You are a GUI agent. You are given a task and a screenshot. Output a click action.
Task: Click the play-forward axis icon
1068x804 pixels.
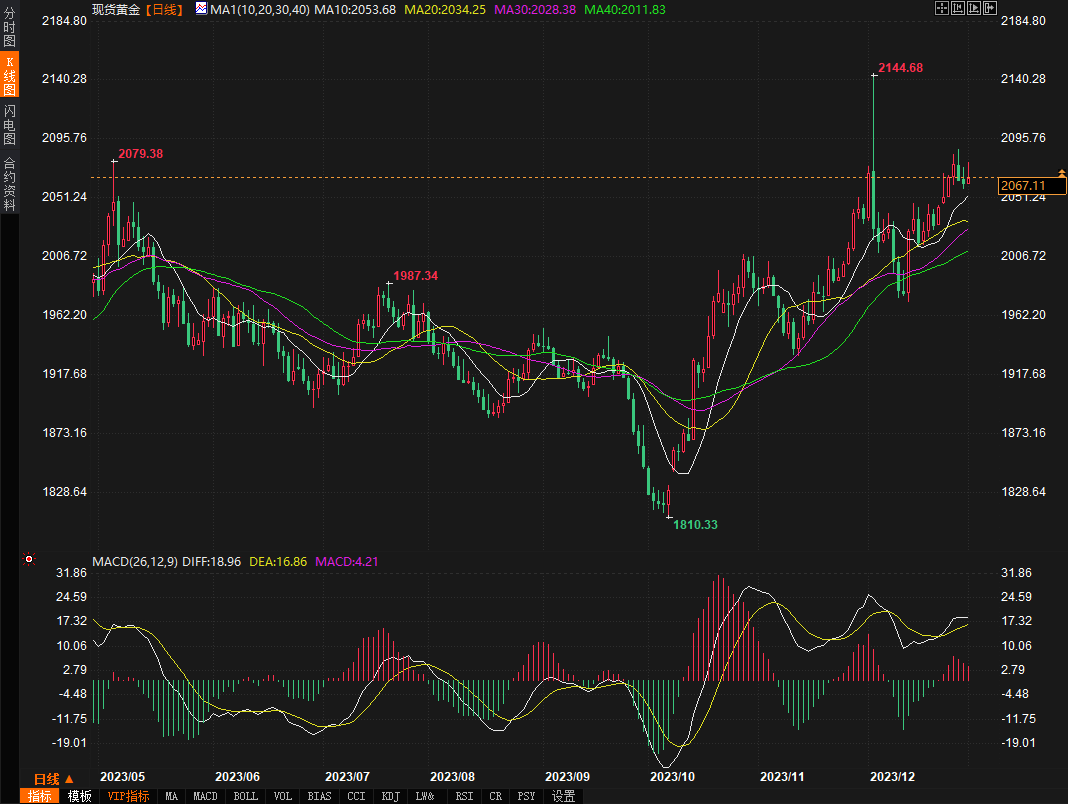pyautogui.click(x=974, y=8)
